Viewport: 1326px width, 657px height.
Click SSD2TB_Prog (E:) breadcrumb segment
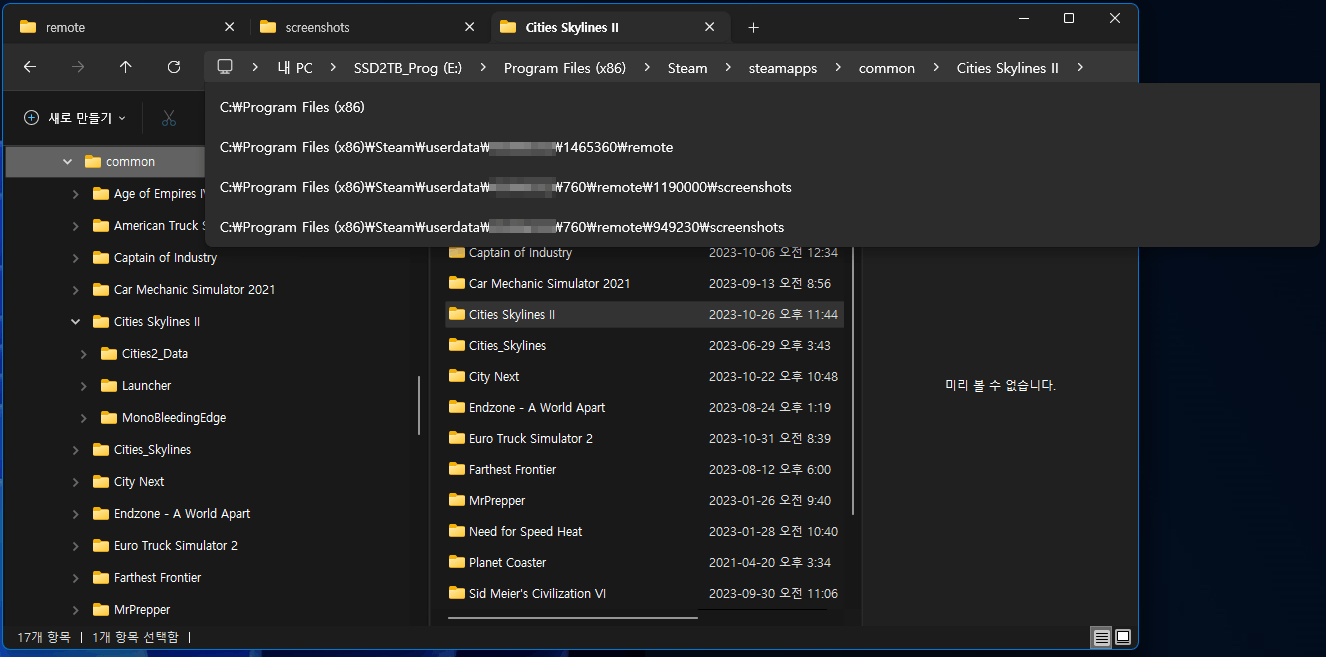point(408,68)
